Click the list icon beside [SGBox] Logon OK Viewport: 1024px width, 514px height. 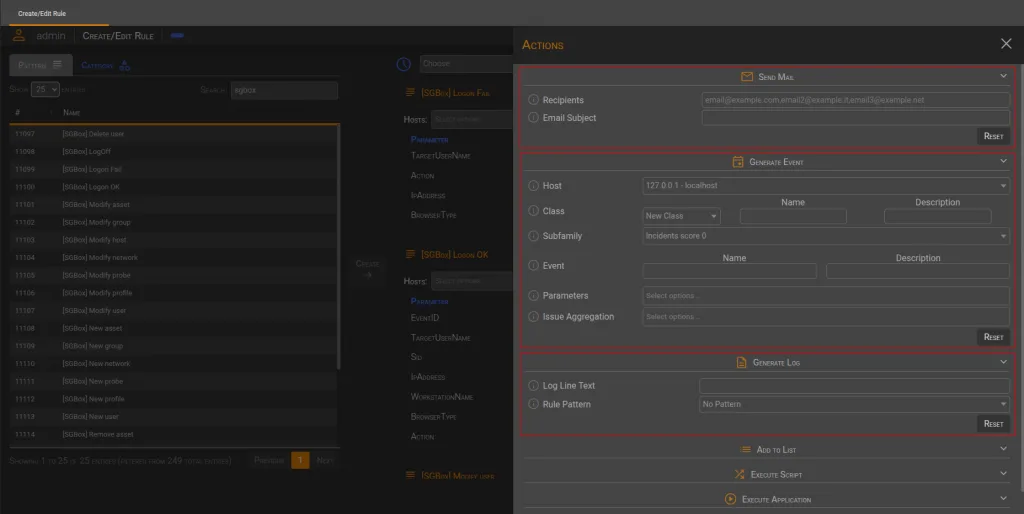pyautogui.click(x=410, y=254)
